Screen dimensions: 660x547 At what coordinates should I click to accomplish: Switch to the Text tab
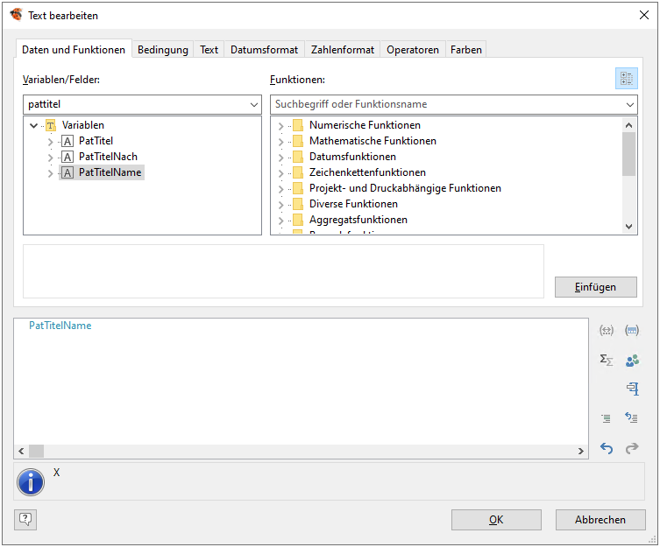(209, 50)
